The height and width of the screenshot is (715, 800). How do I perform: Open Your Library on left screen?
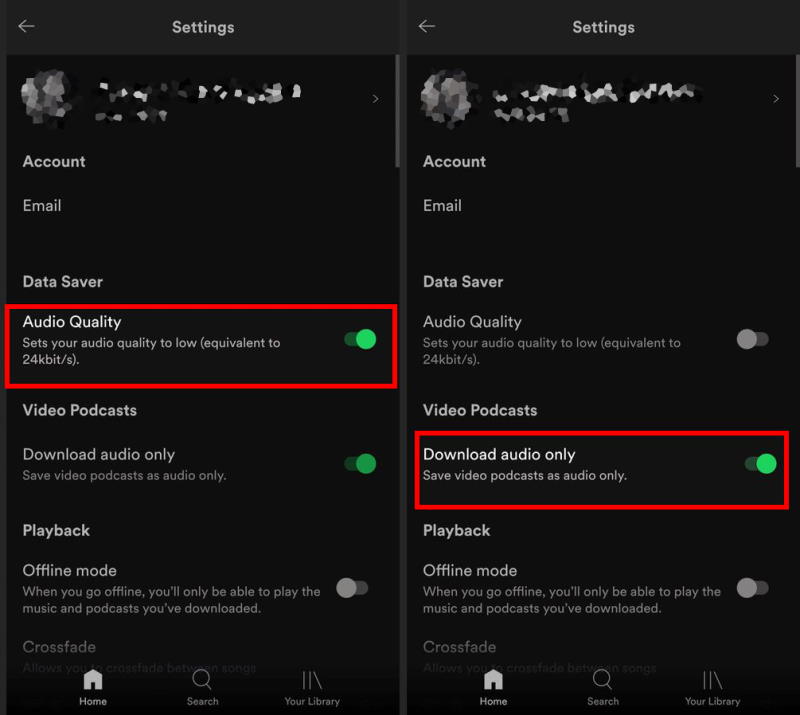click(x=312, y=687)
